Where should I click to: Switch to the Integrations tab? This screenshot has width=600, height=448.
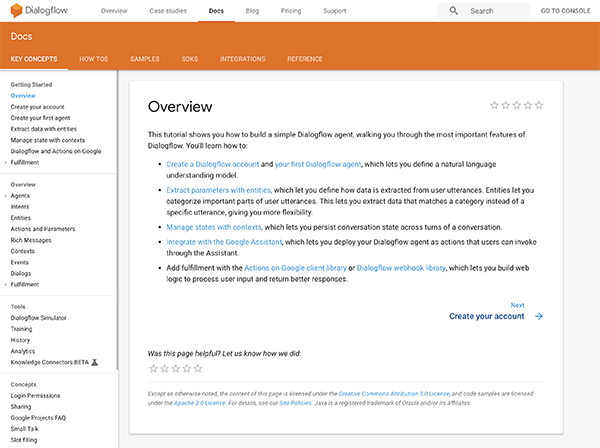pos(243,59)
